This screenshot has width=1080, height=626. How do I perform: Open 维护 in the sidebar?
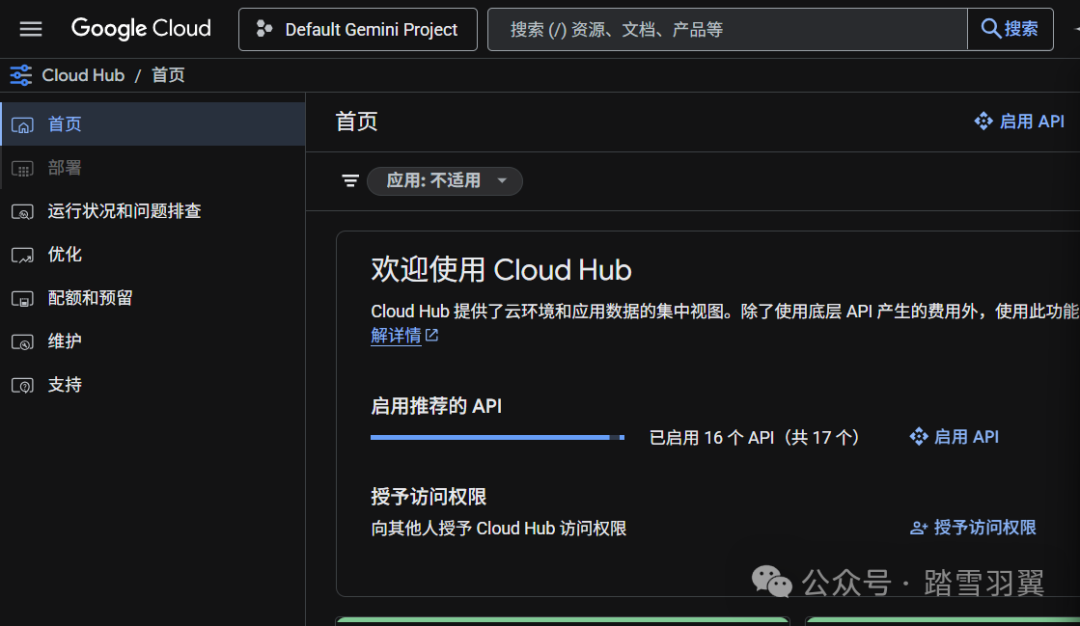coord(153,341)
